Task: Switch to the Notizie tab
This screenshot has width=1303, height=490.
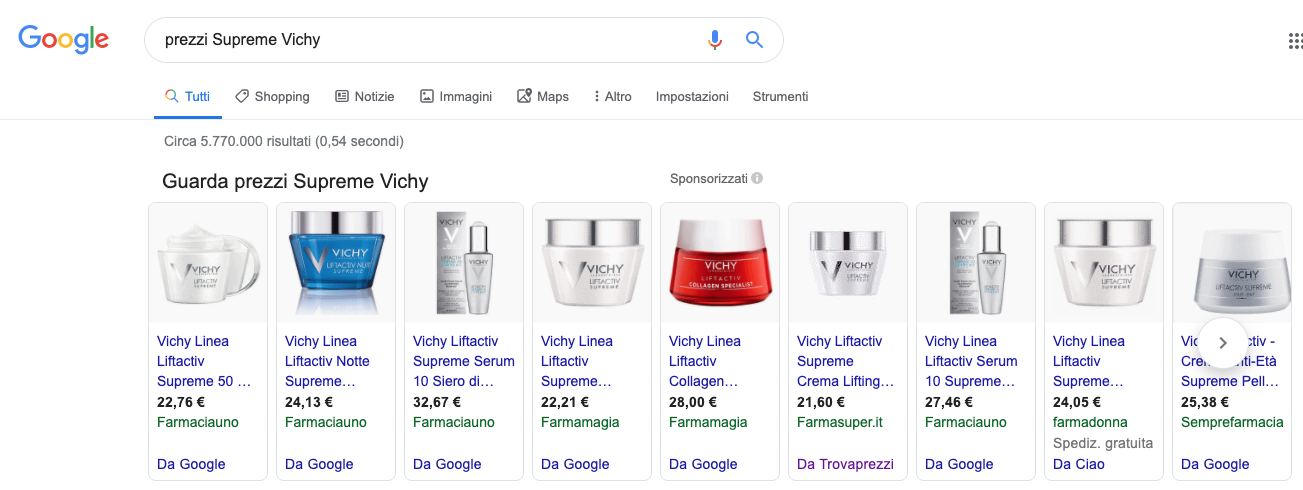Action: click(364, 97)
